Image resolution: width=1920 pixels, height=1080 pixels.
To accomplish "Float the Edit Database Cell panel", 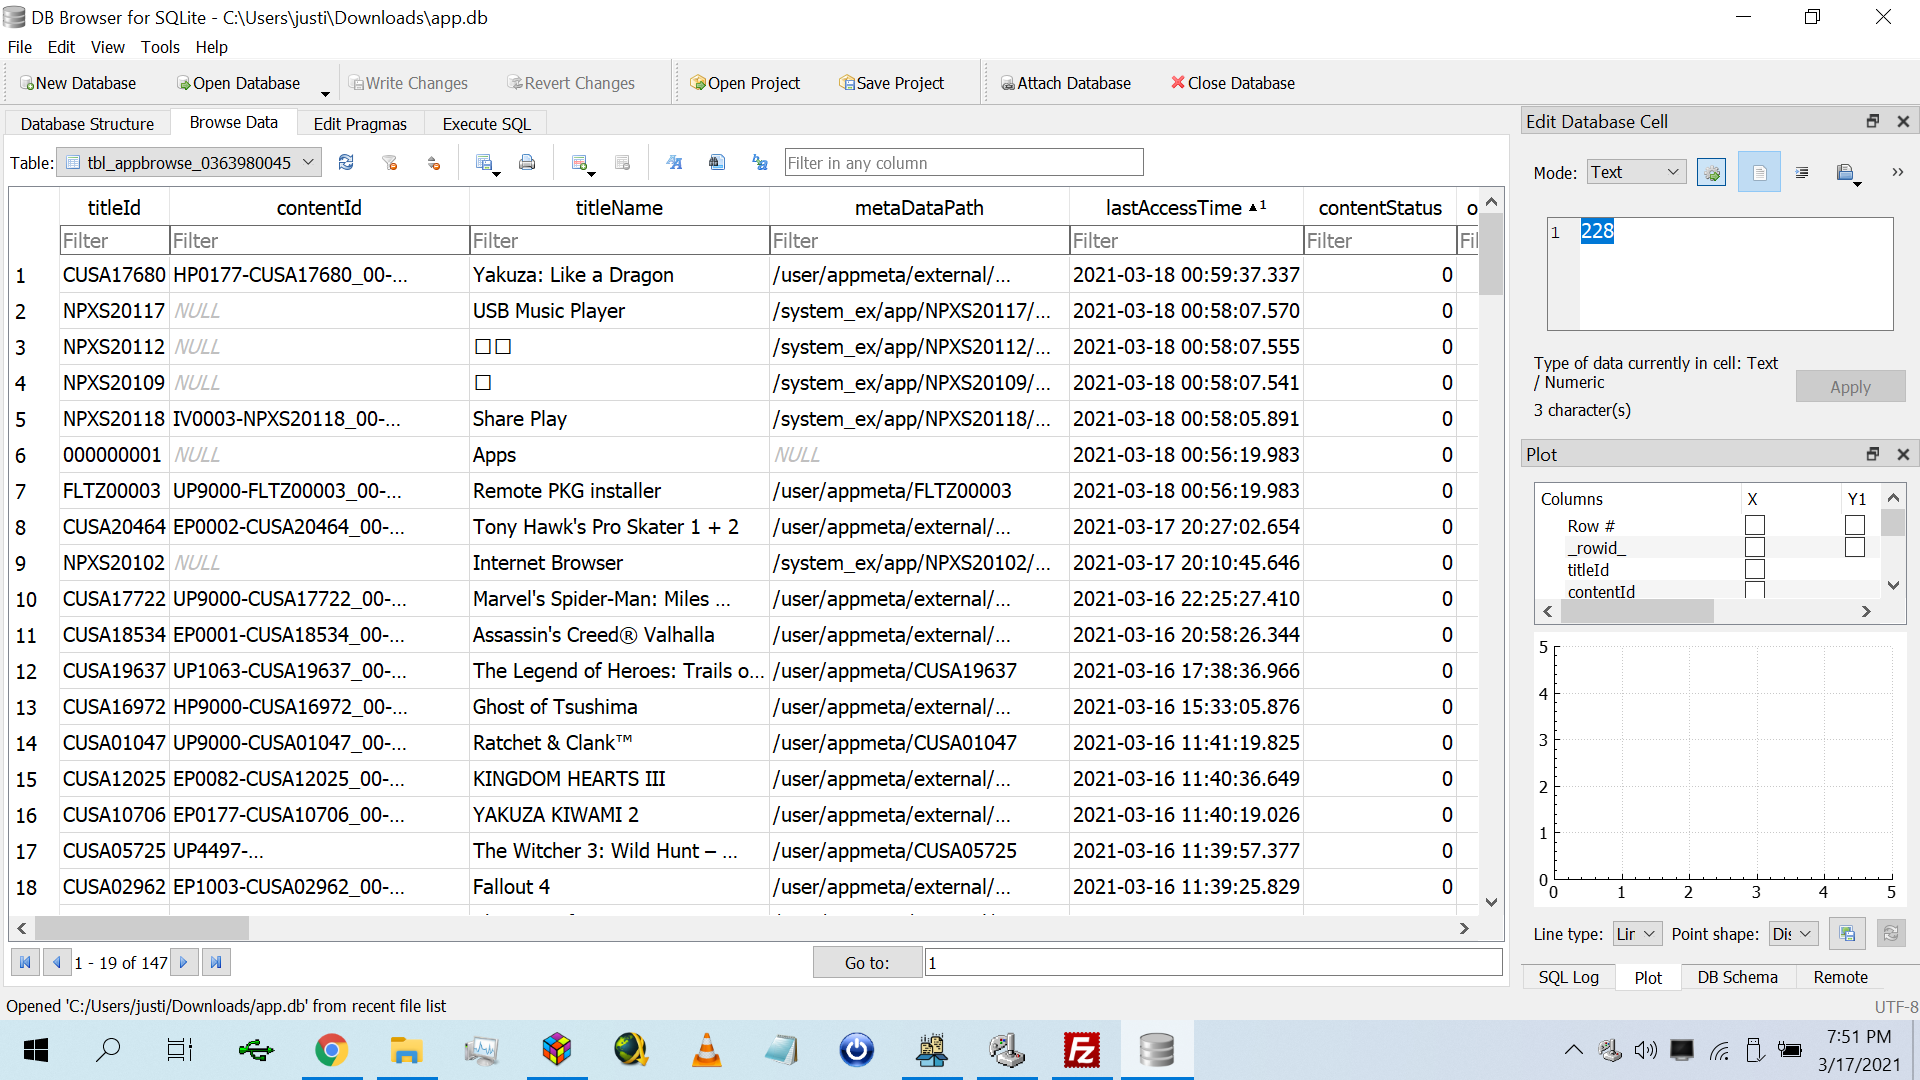I will (x=1873, y=121).
